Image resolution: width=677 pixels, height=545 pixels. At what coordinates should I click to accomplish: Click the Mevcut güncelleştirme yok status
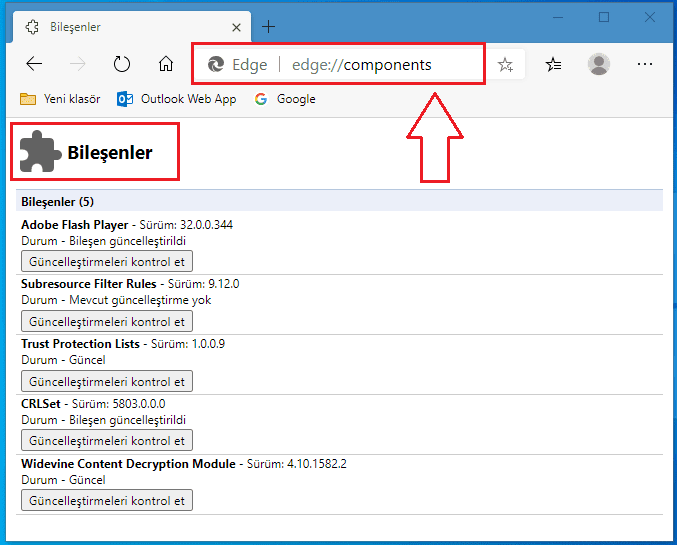tap(140, 300)
